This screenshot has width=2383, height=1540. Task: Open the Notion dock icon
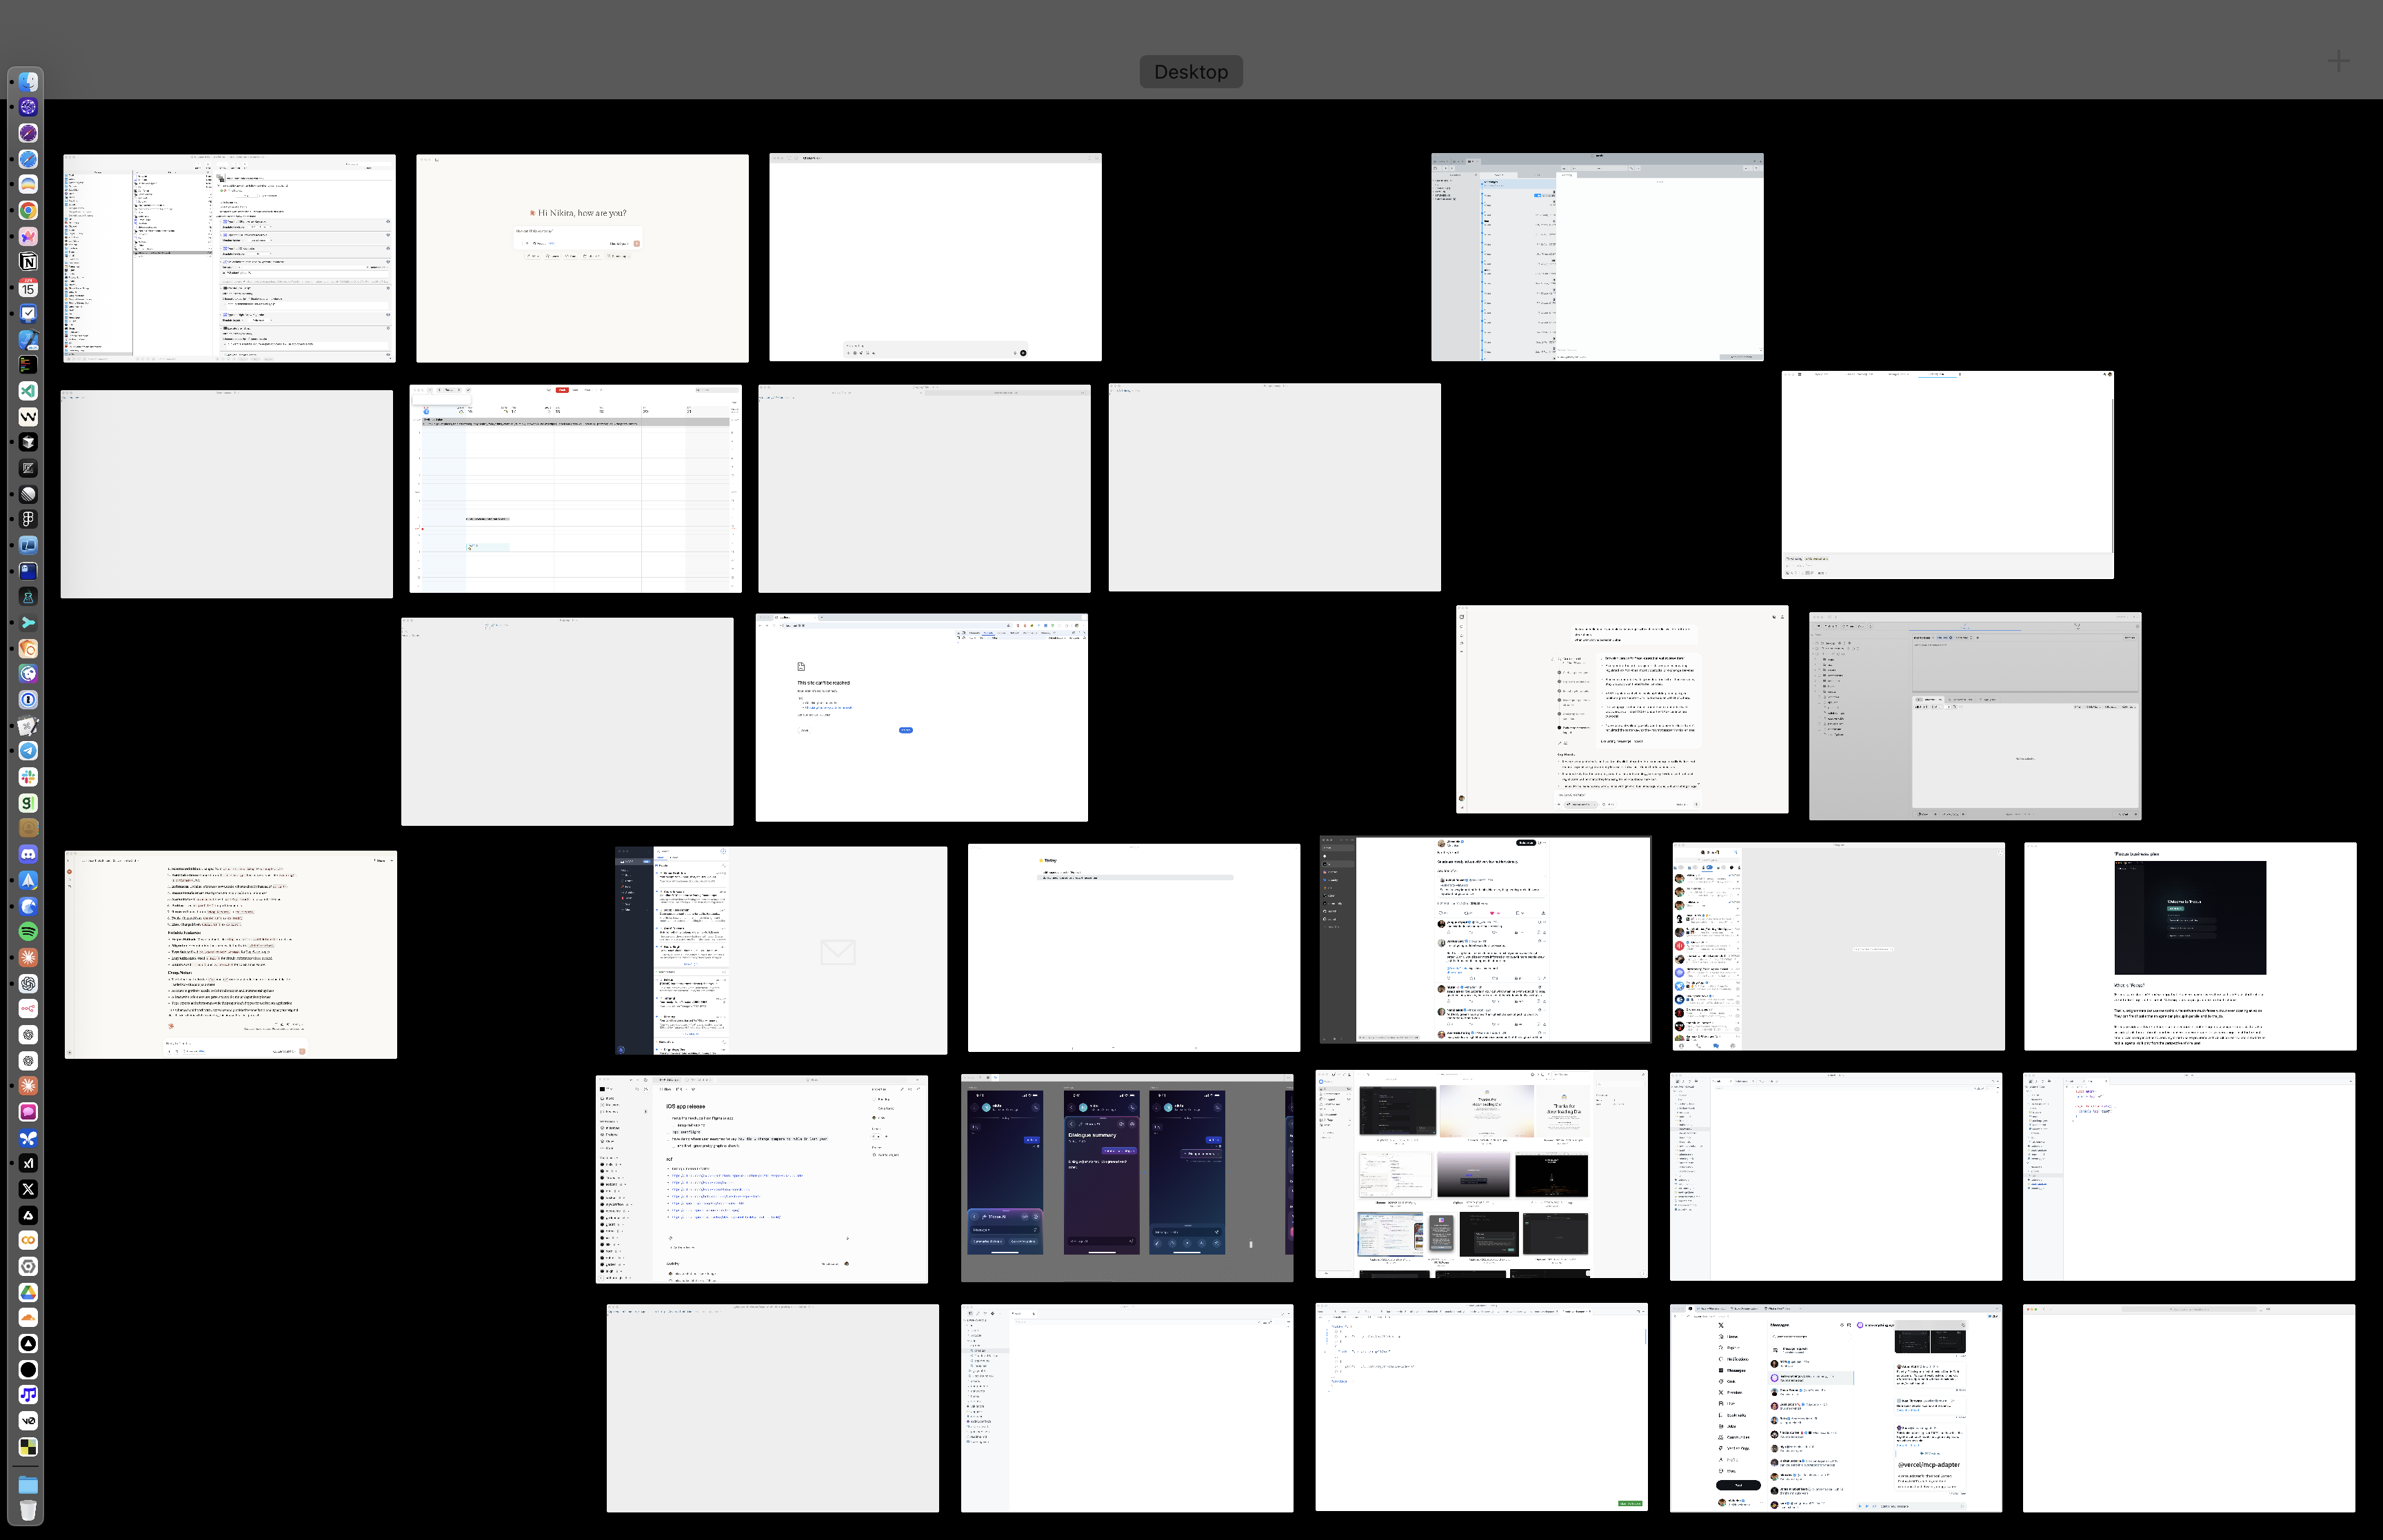(28, 262)
